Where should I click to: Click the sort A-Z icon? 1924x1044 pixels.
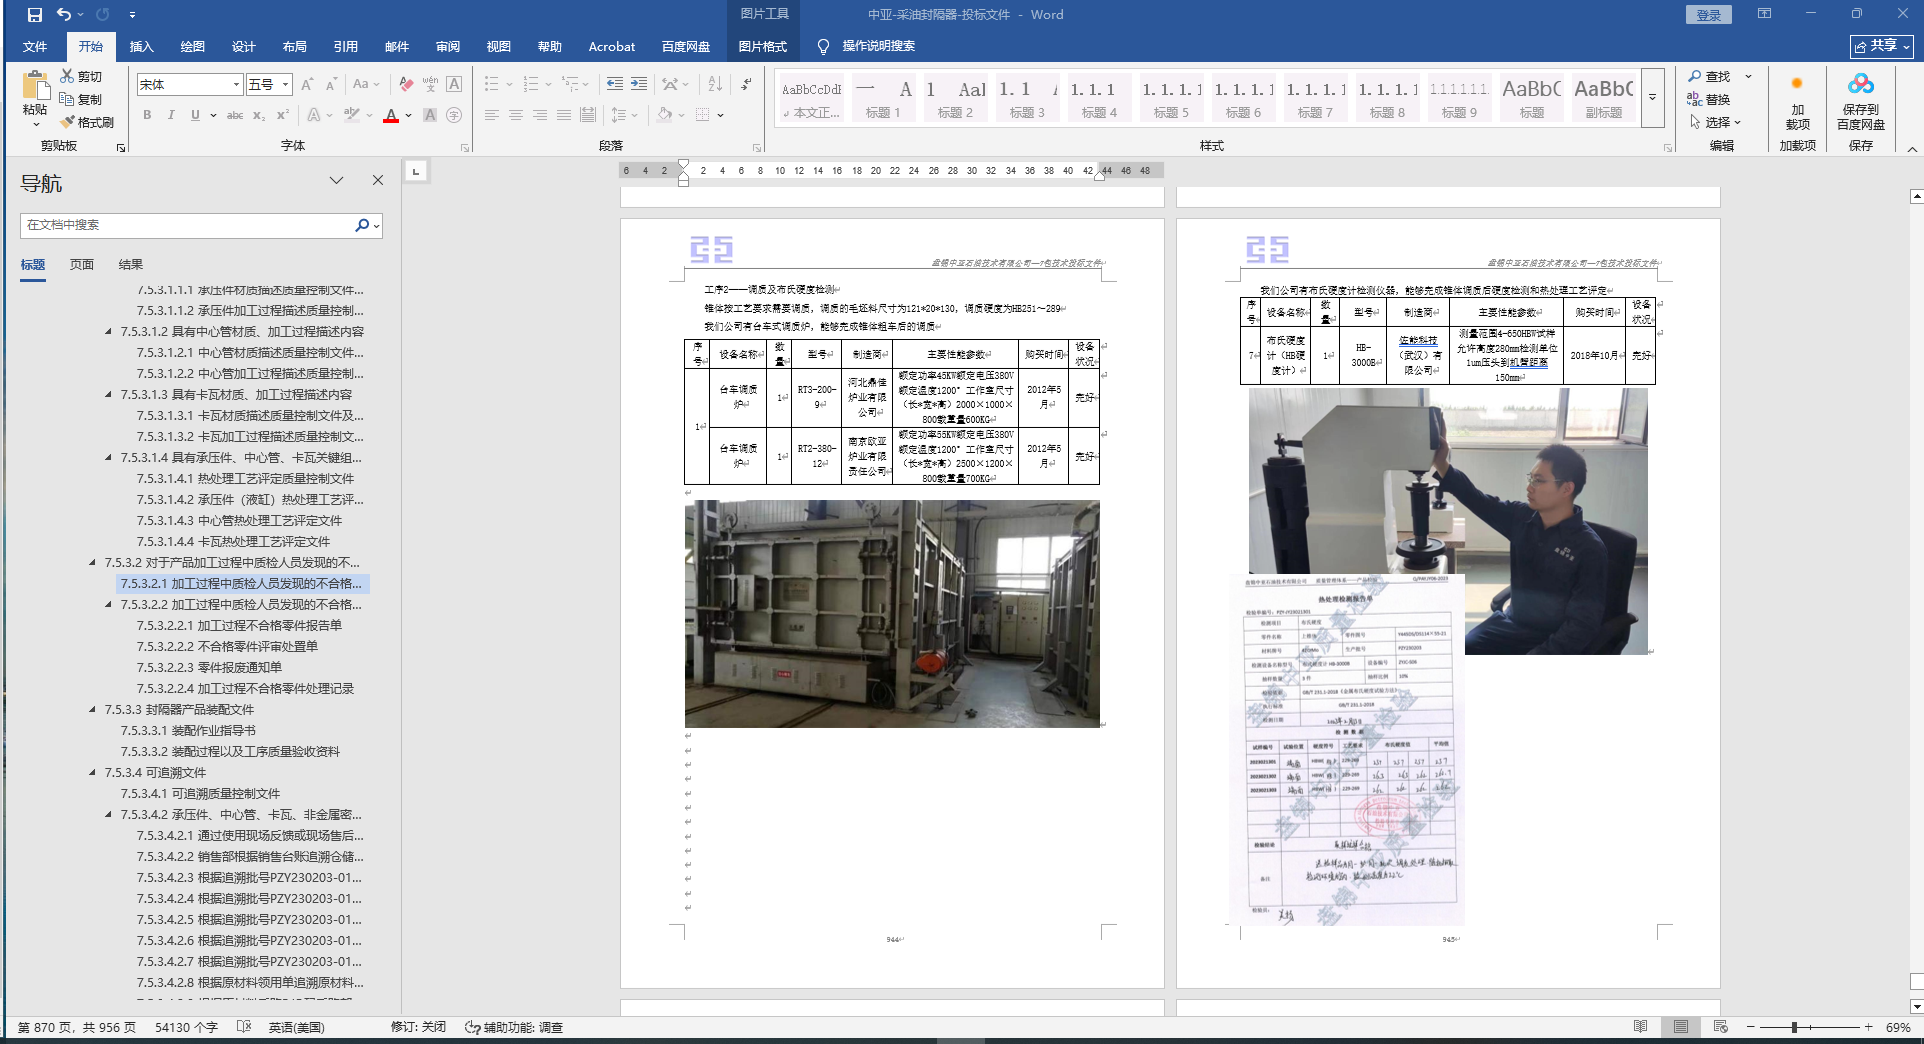pyautogui.click(x=715, y=84)
